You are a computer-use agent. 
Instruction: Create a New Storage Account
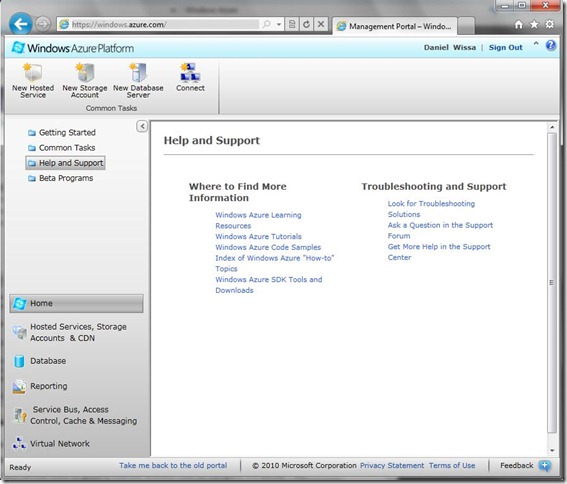pyautogui.click(x=85, y=81)
